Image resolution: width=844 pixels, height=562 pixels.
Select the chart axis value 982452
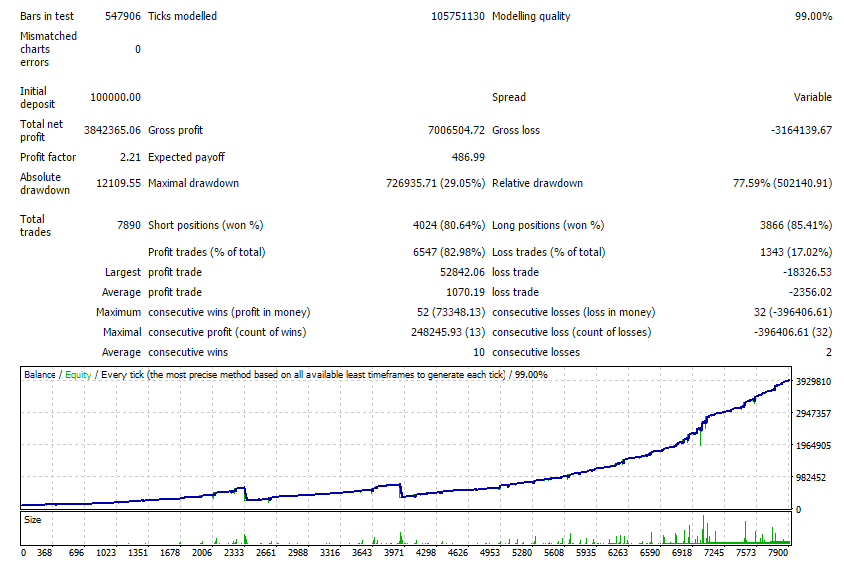tap(811, 477)
